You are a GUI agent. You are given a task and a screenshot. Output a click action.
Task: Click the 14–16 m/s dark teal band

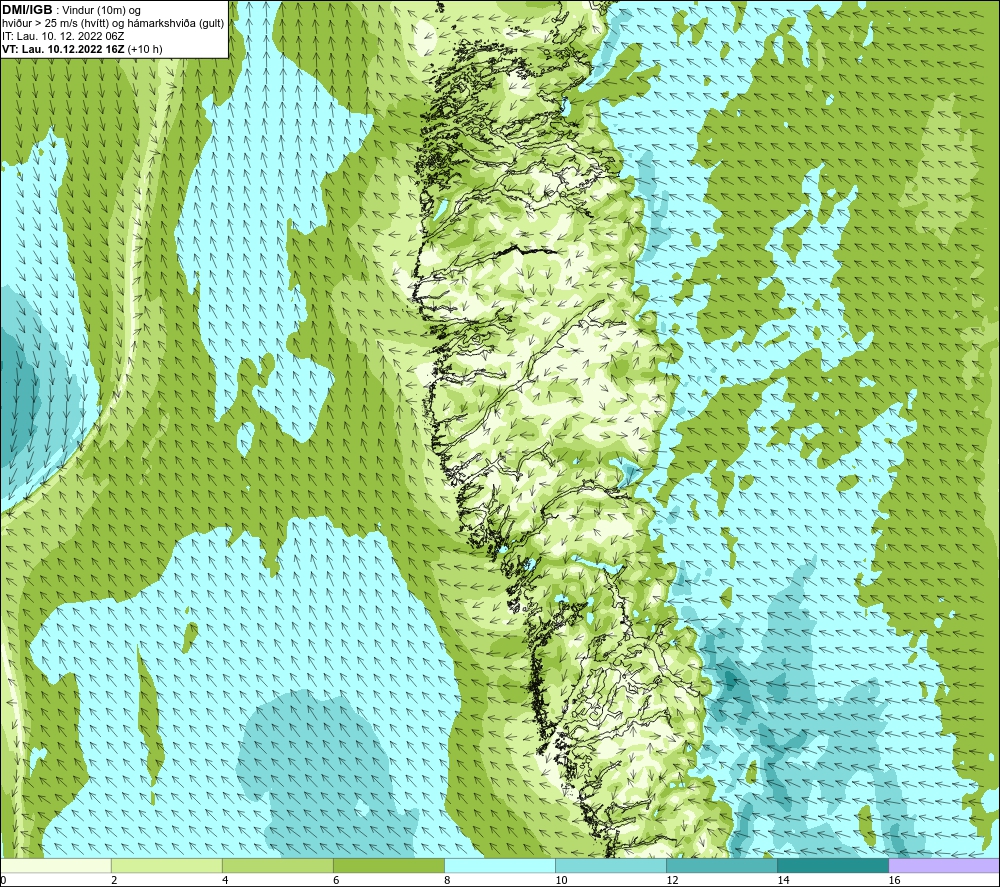click(832, 865)
